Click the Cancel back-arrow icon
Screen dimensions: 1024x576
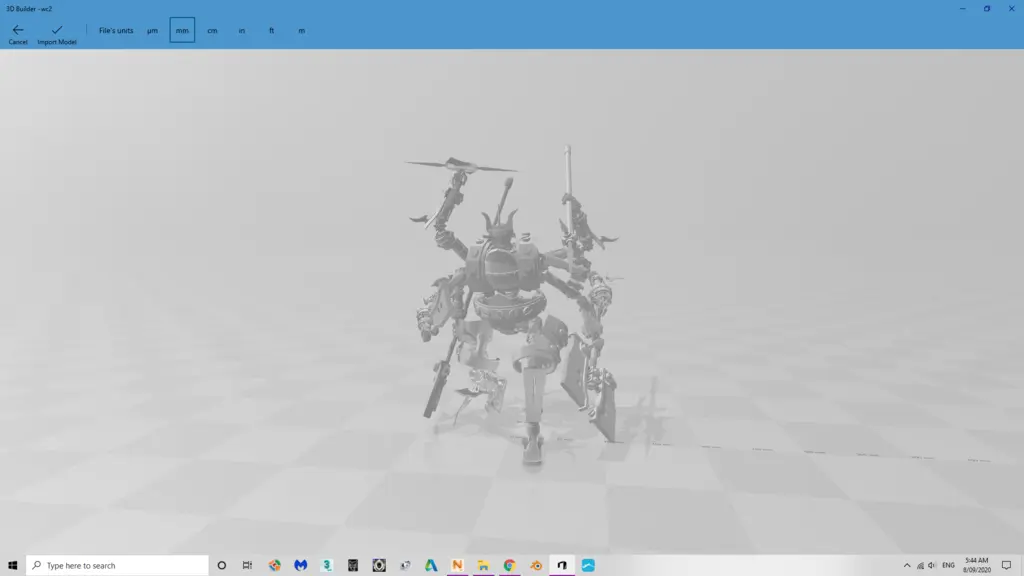(17, 31)
